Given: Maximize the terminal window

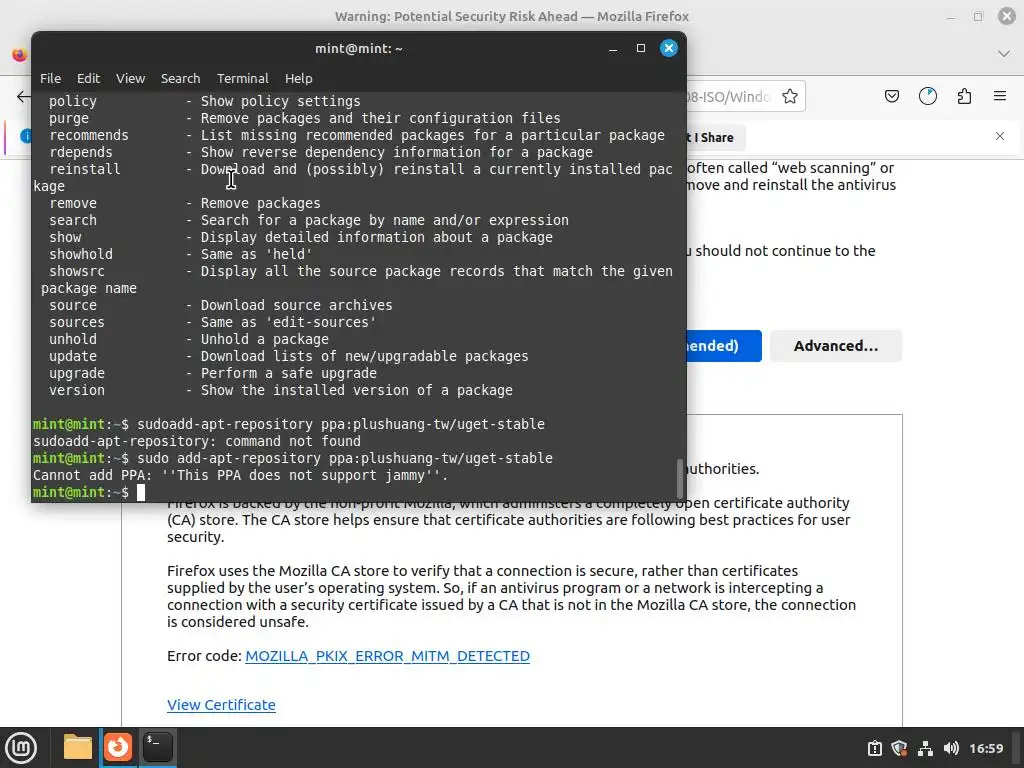Looking at the screenshot, I should pos(641,48).
